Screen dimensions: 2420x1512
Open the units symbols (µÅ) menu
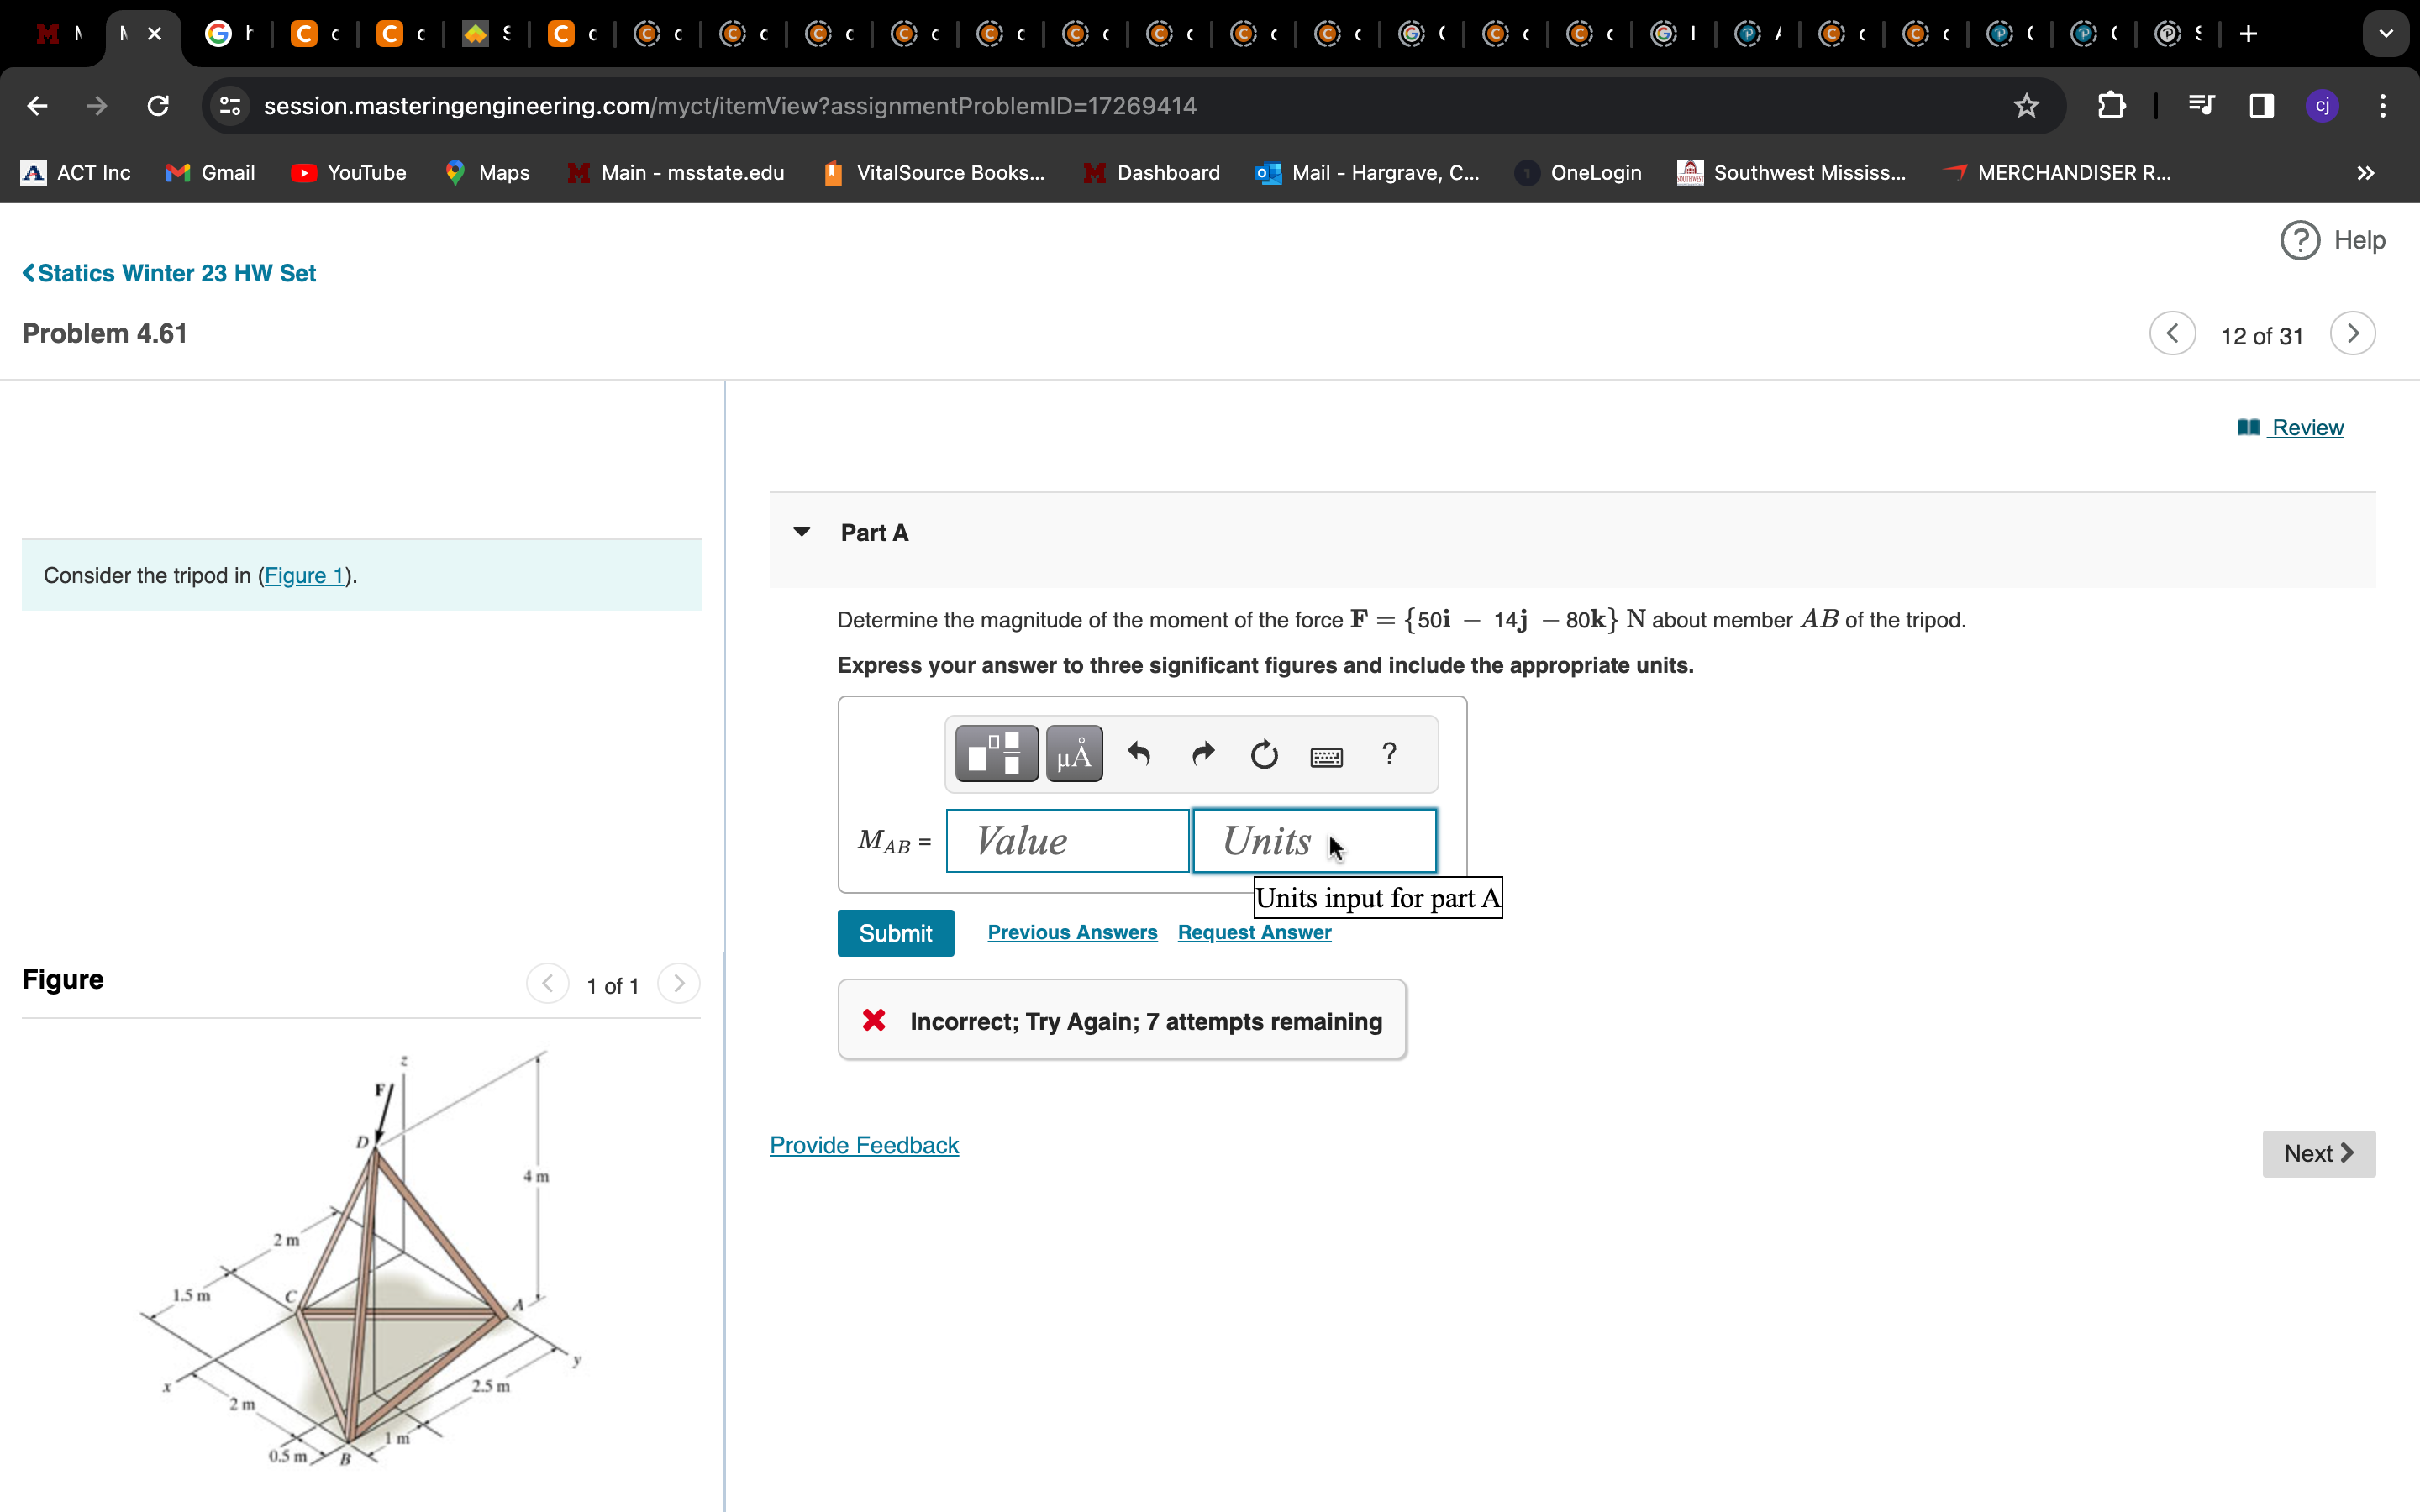tap(1074, 753)
